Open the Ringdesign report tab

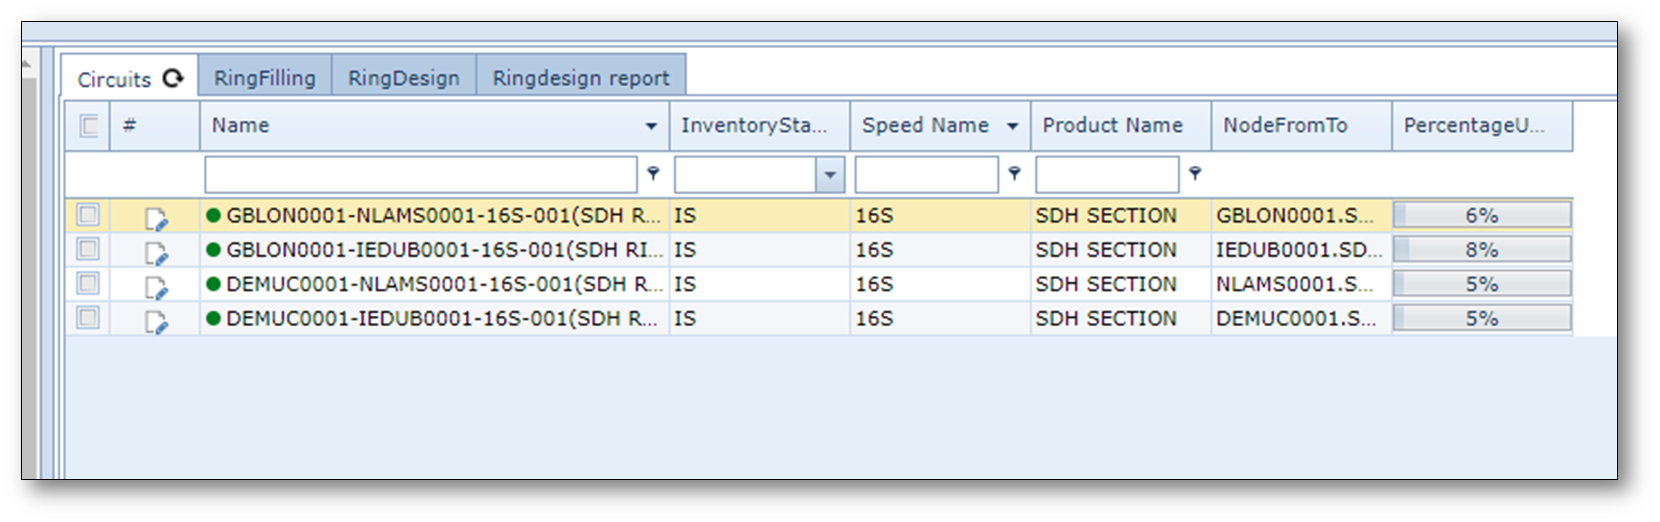coord(580,78)
